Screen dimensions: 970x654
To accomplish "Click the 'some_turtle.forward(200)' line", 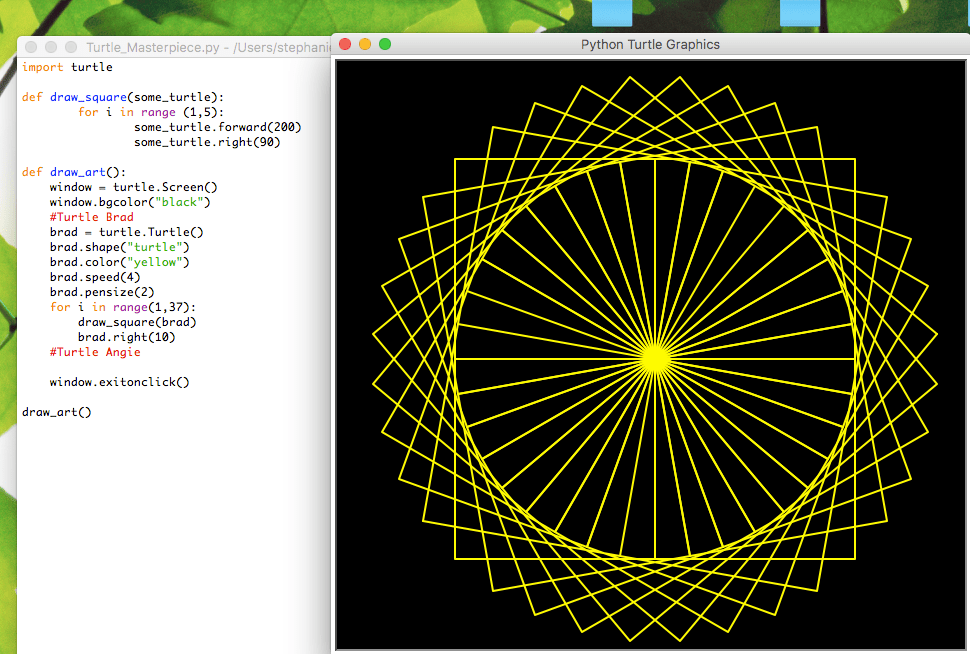I will 218,127.
